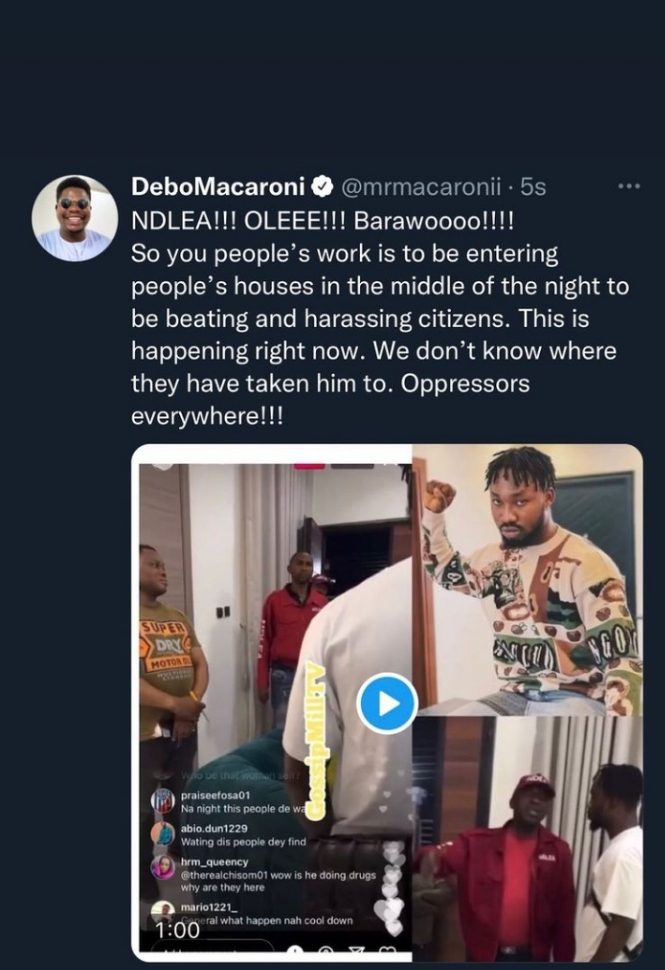Tap mario1221_'s comment avatar
This screenshot has width=665, height=970.
[x=164, y=911]
